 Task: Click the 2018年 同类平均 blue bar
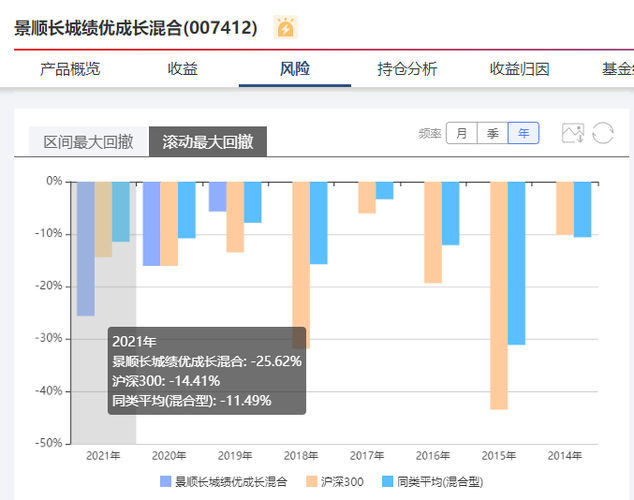tap(319, 223)
